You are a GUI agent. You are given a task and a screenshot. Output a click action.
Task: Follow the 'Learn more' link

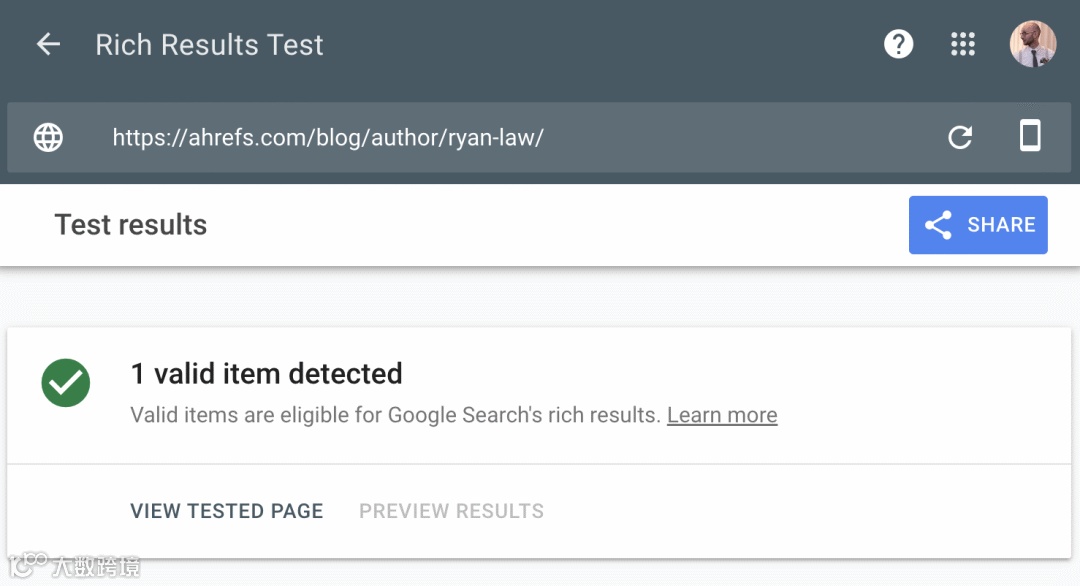click(722, 415)
